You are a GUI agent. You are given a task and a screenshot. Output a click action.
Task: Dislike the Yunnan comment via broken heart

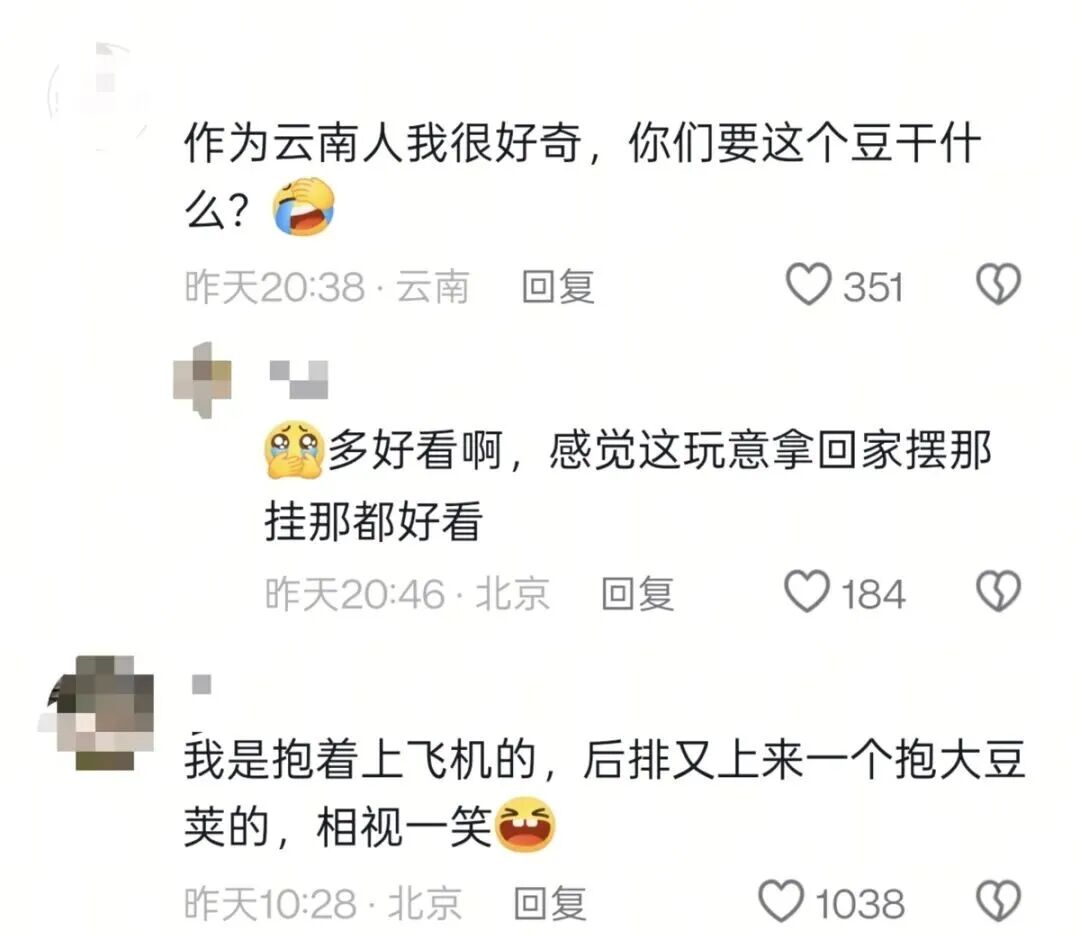pyautogui.click(x=998, y=285)
